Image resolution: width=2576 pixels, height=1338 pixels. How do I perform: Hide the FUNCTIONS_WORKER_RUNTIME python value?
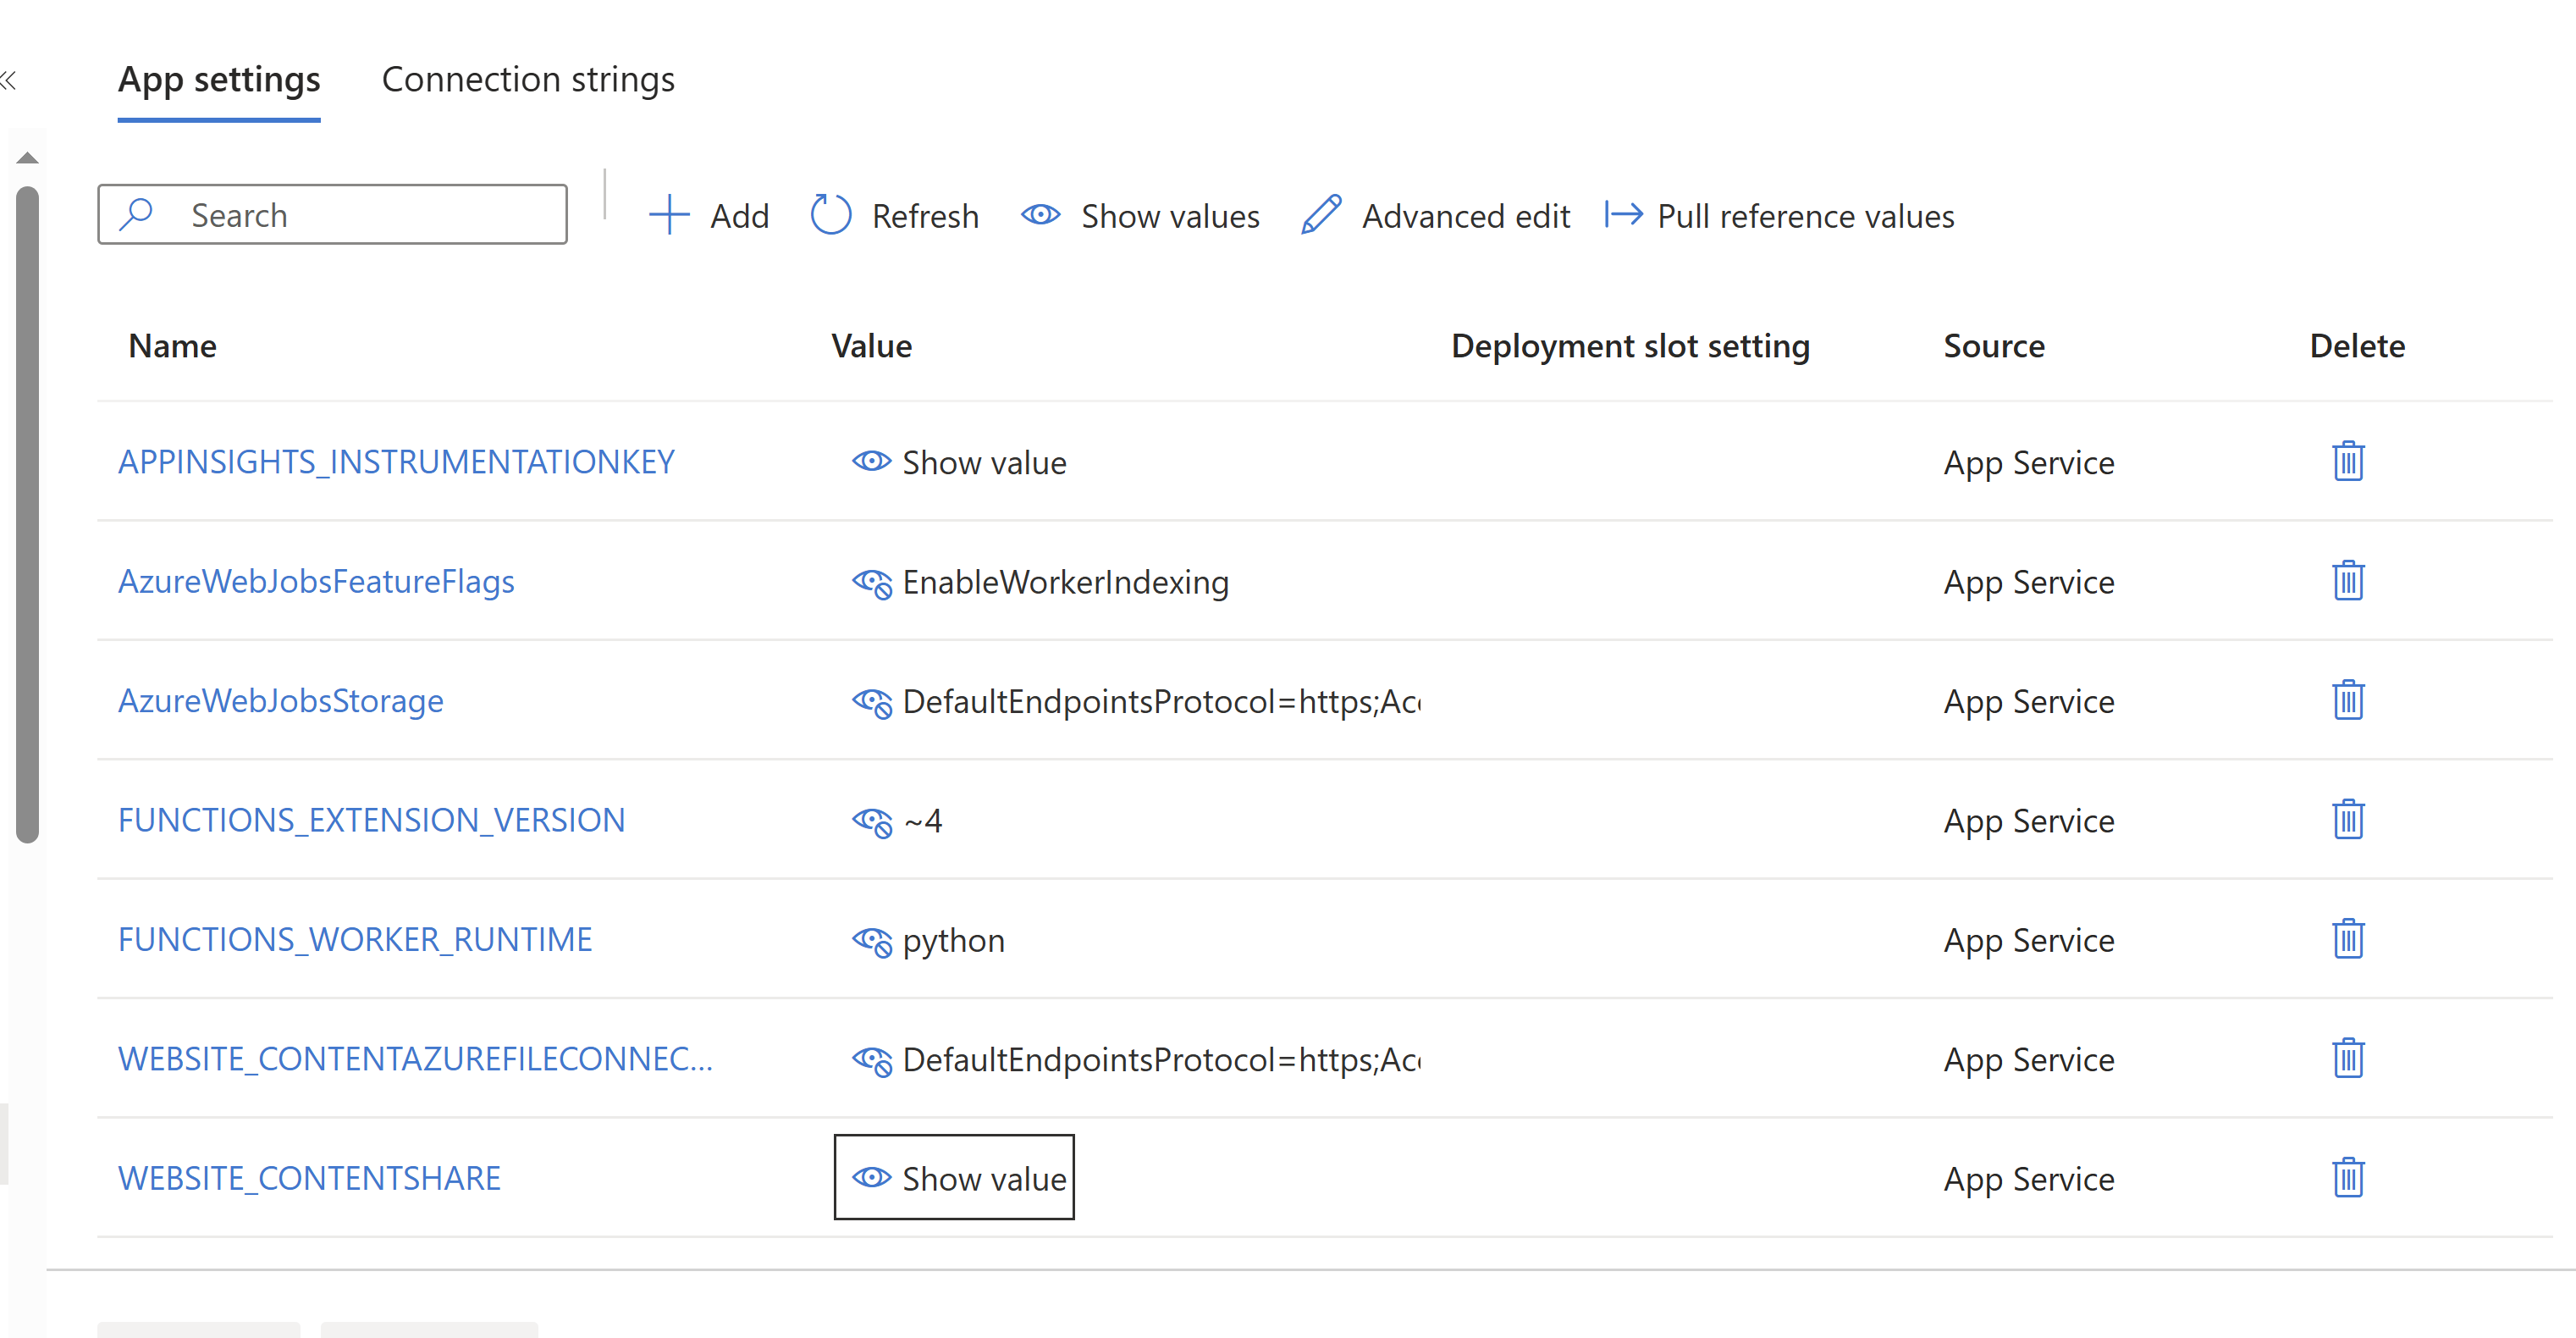[871, 941]
